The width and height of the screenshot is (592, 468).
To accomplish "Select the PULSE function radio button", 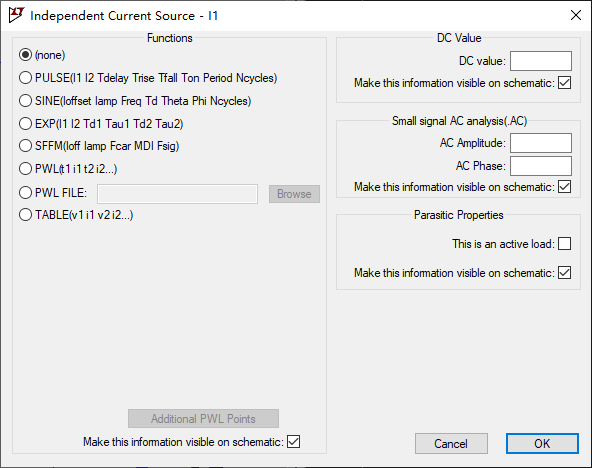I will (x=25, y=78).
